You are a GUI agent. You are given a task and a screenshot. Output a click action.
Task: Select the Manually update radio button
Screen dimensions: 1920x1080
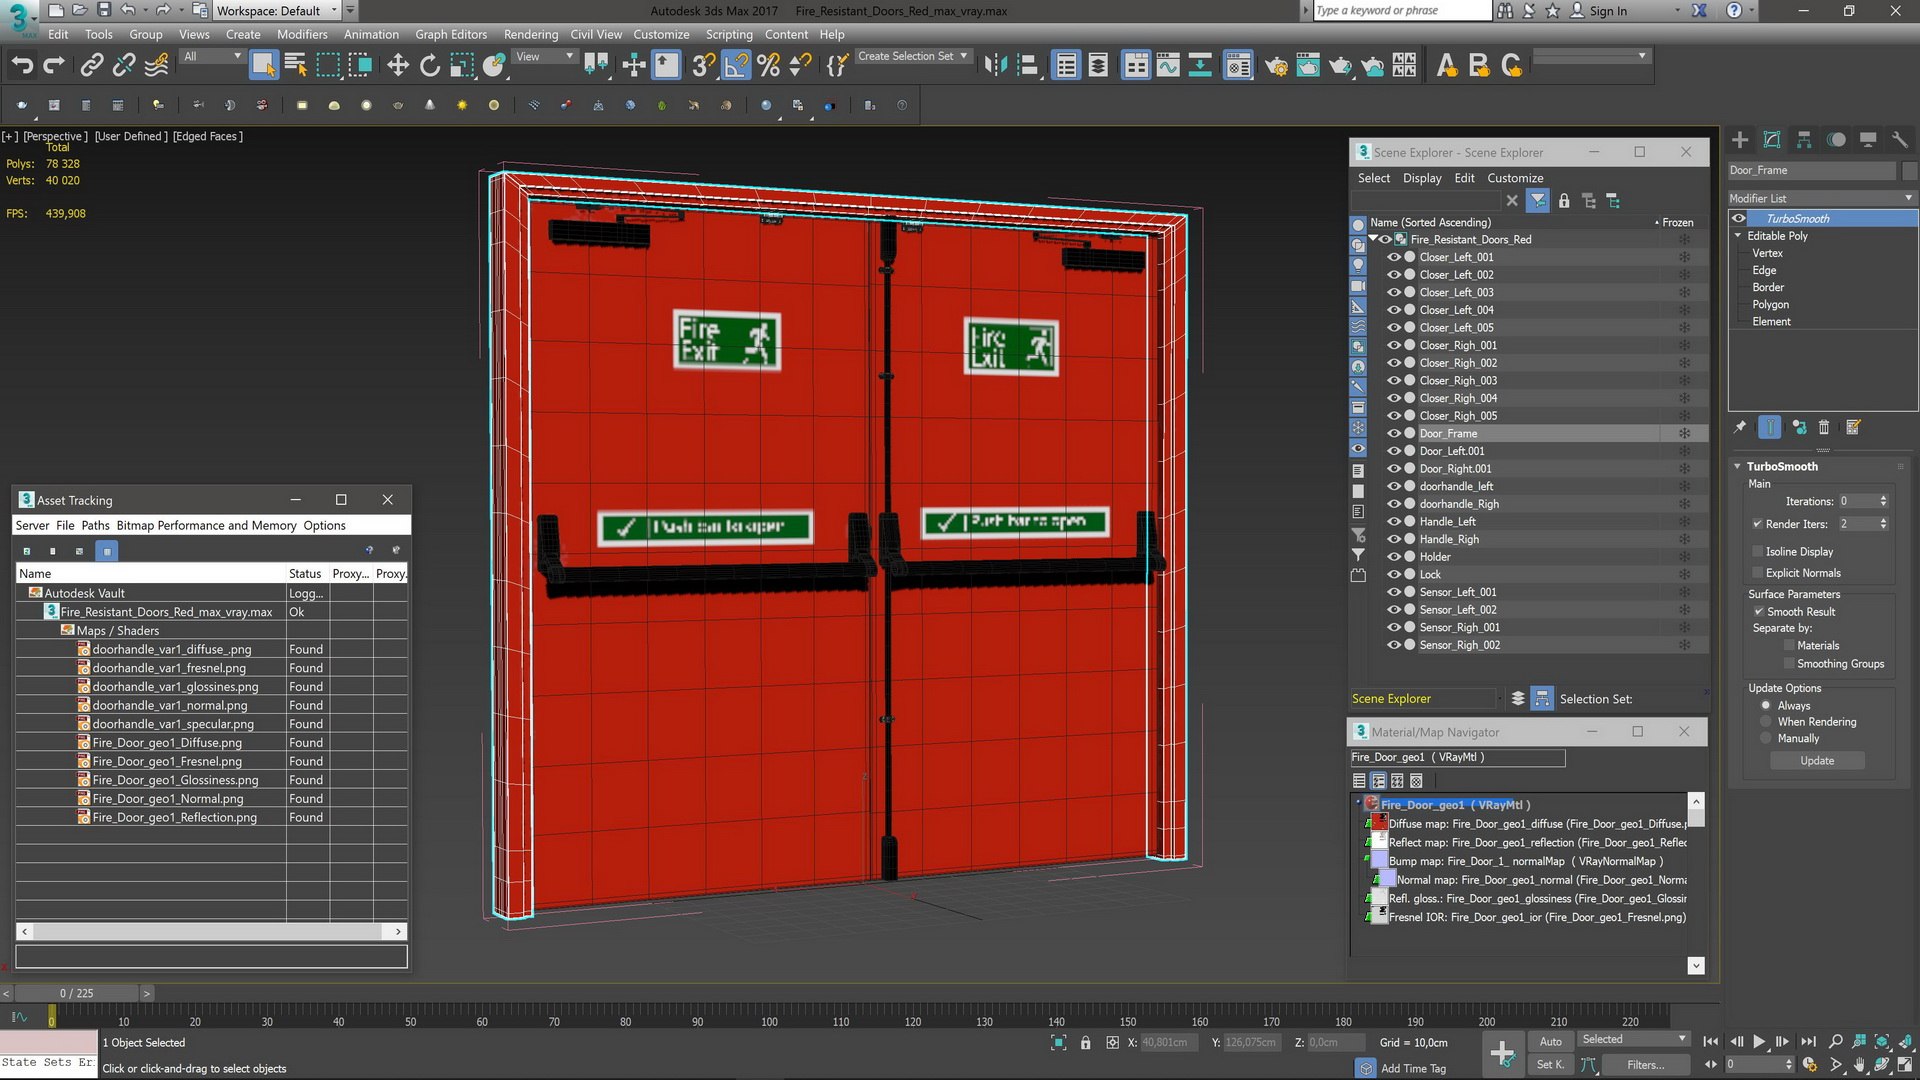point(1766,738)
